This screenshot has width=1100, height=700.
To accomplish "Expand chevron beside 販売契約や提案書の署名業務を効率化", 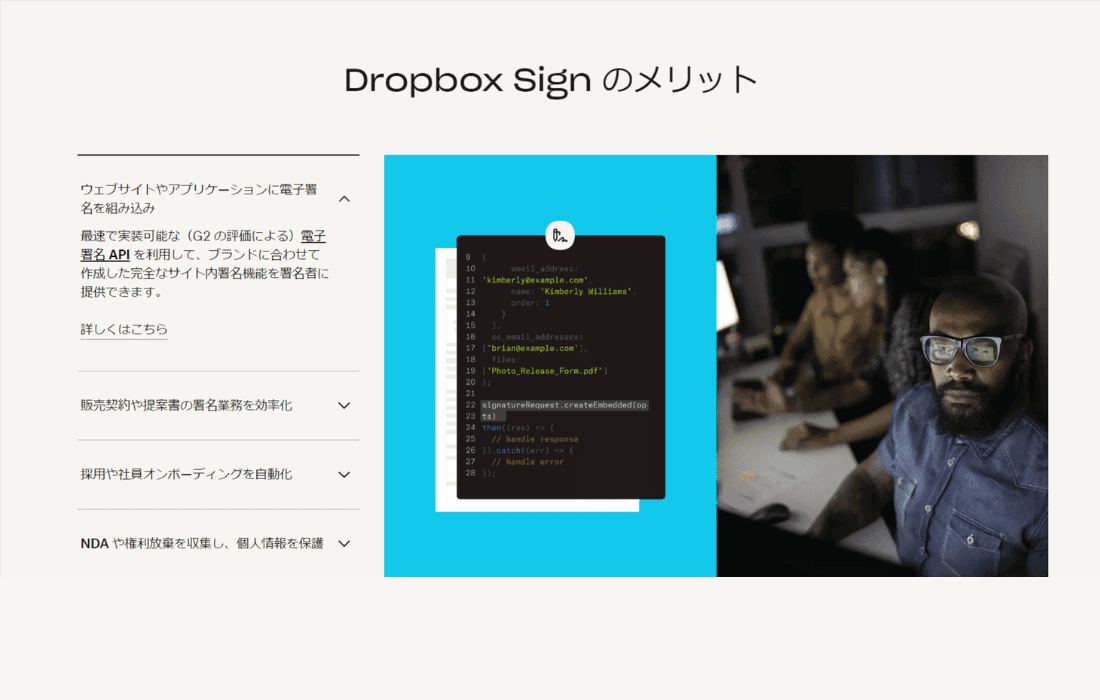I will point(344,405).
